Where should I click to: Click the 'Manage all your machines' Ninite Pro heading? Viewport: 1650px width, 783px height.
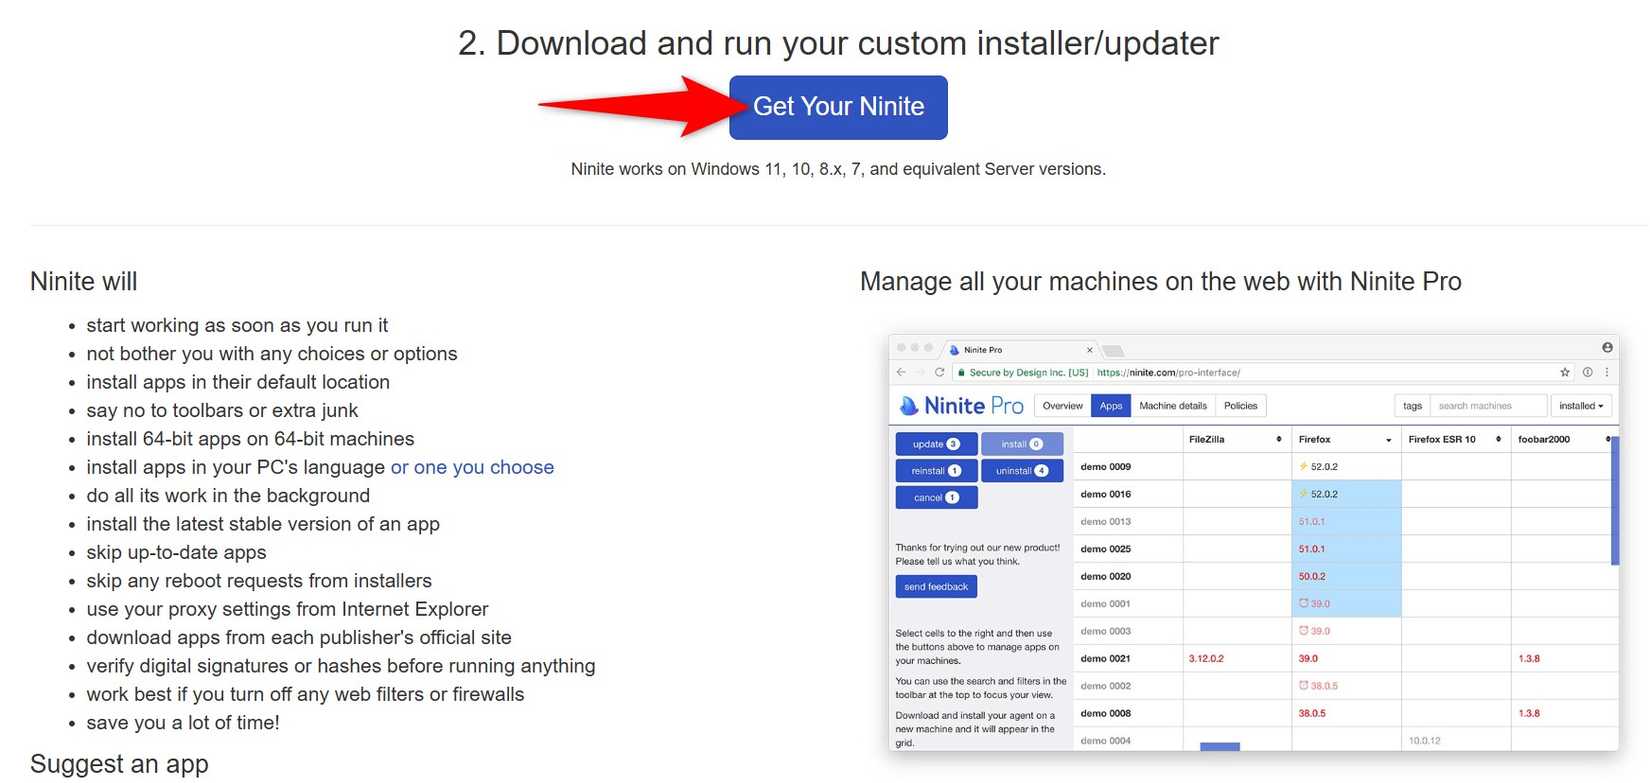click(1160, 282)
